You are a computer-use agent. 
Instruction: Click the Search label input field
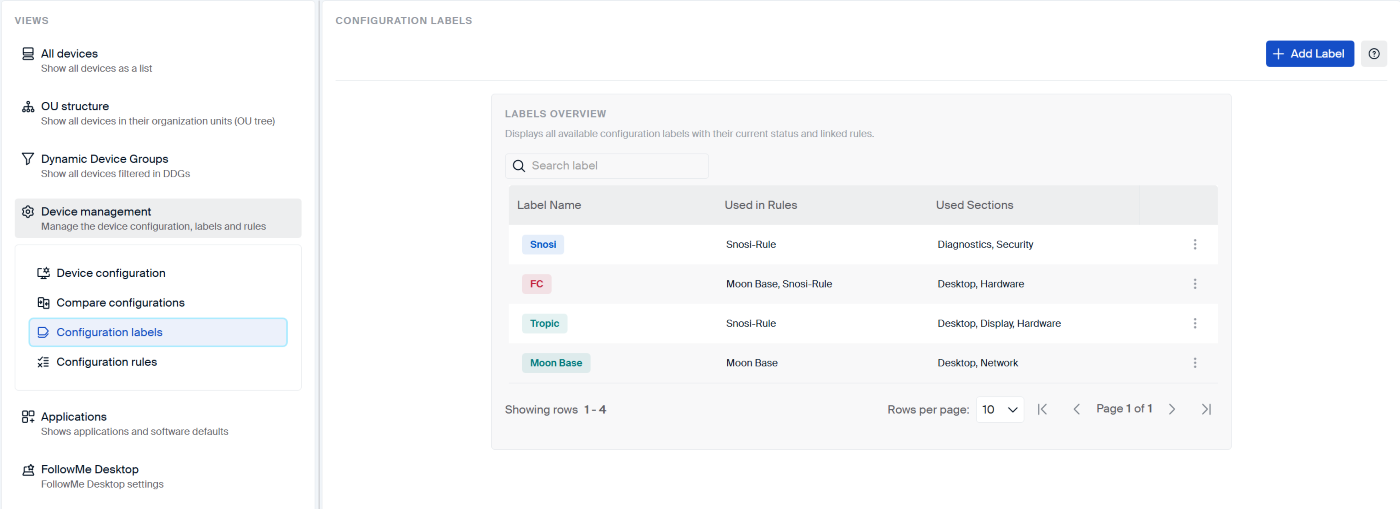coord(615,166)
